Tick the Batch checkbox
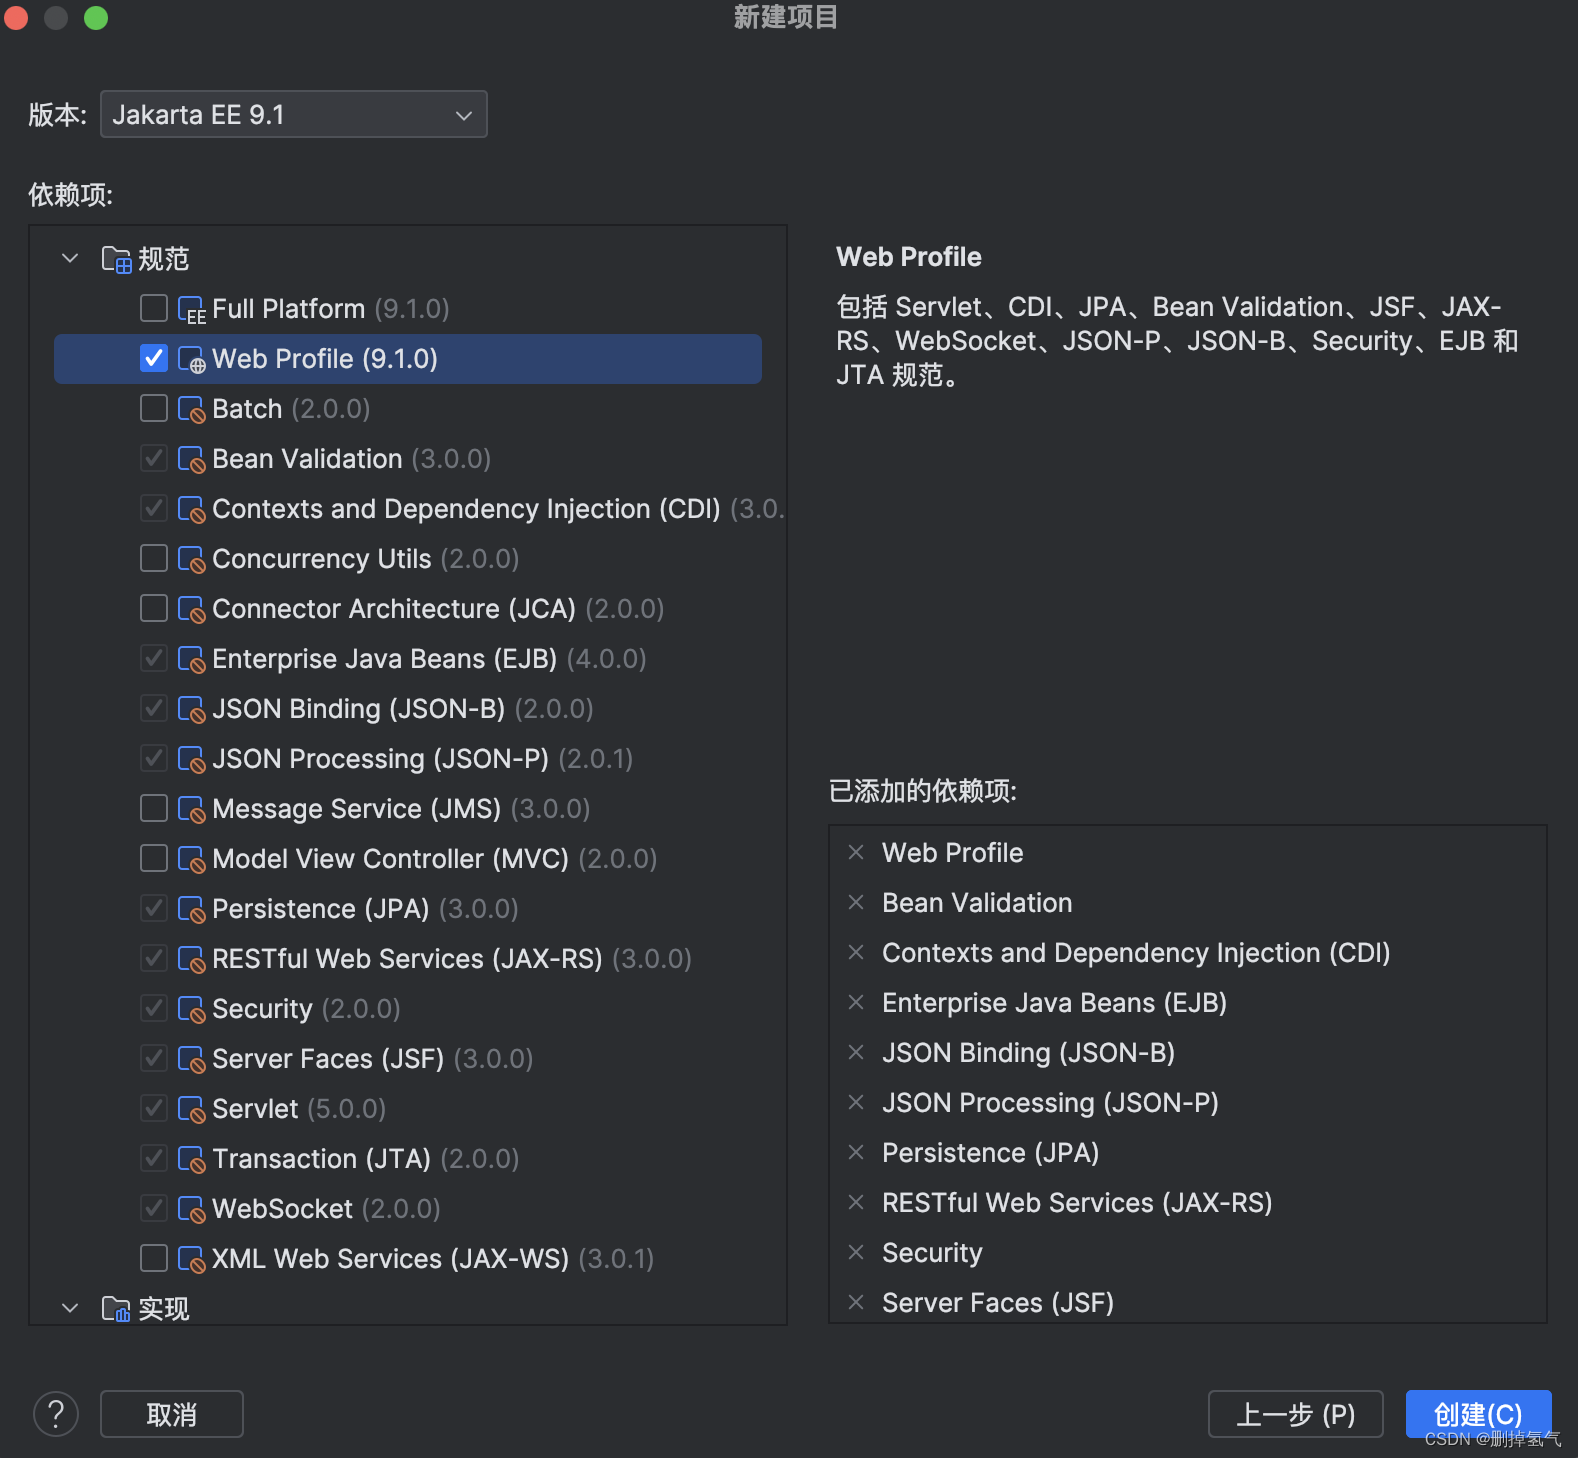The height and width of the screenshot is (1458, 1578). click(x=154, y=408)
